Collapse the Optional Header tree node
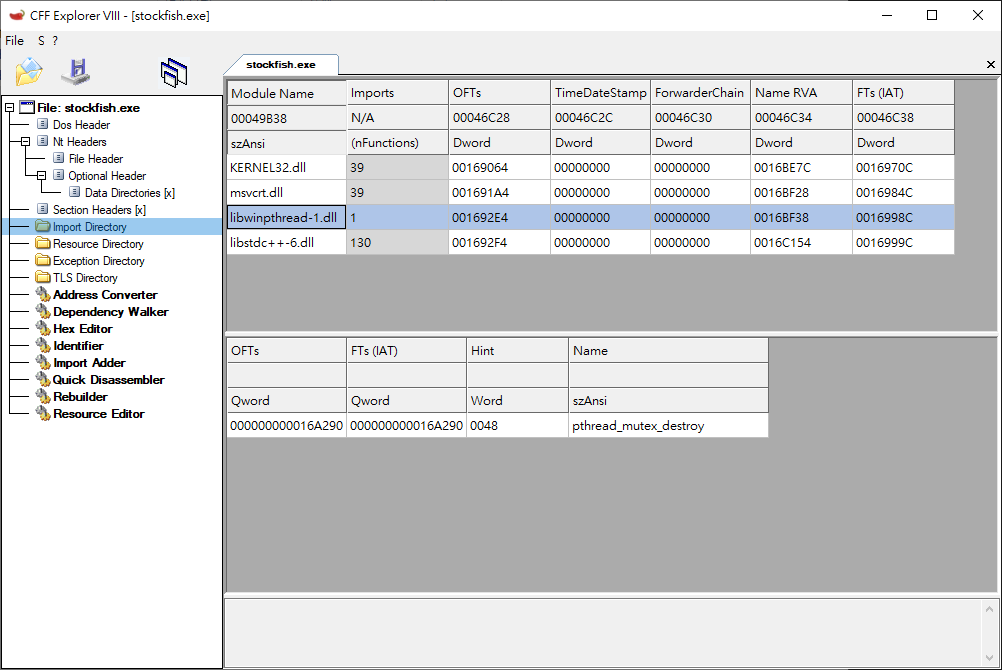The image size is (1002, 670). tap(42, 176)
